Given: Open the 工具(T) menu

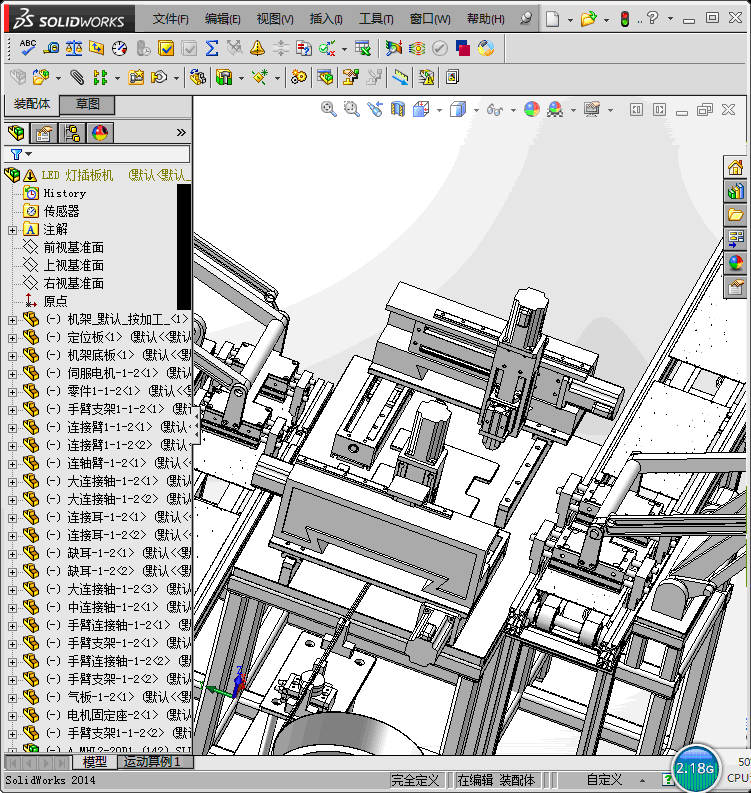Looking at the screenshot, I should 376,19.
